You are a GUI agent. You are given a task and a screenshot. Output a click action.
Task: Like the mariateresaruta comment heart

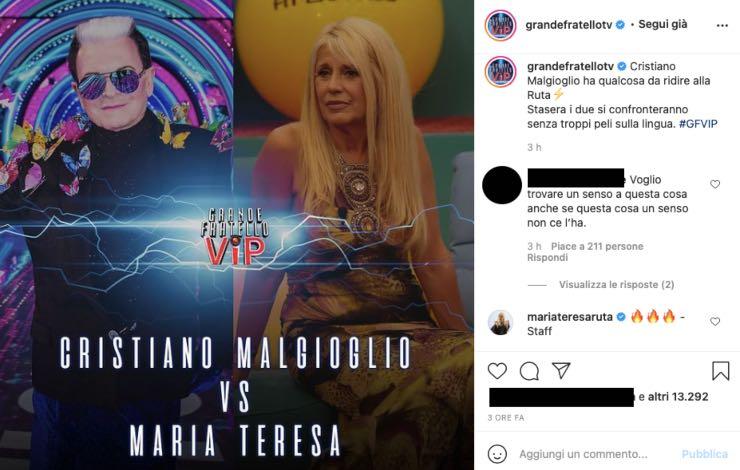pyautogui.click(x=715, y=321)
